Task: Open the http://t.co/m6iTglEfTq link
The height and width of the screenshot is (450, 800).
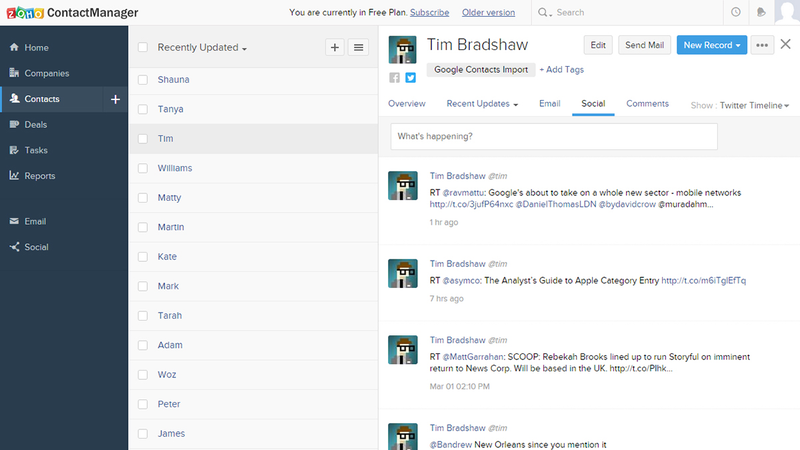Action: click(704, 281)
